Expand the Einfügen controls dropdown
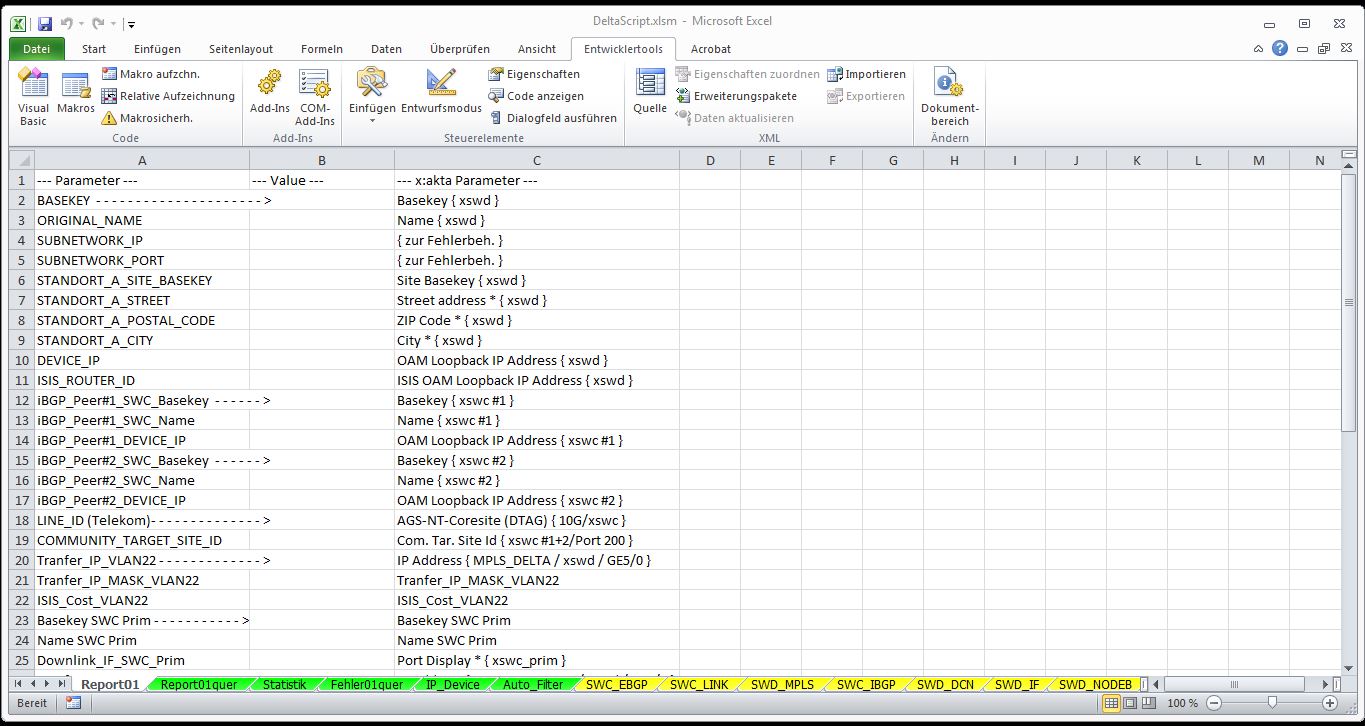This screenshot has width=1365, height=726. [x=372, y=120]
